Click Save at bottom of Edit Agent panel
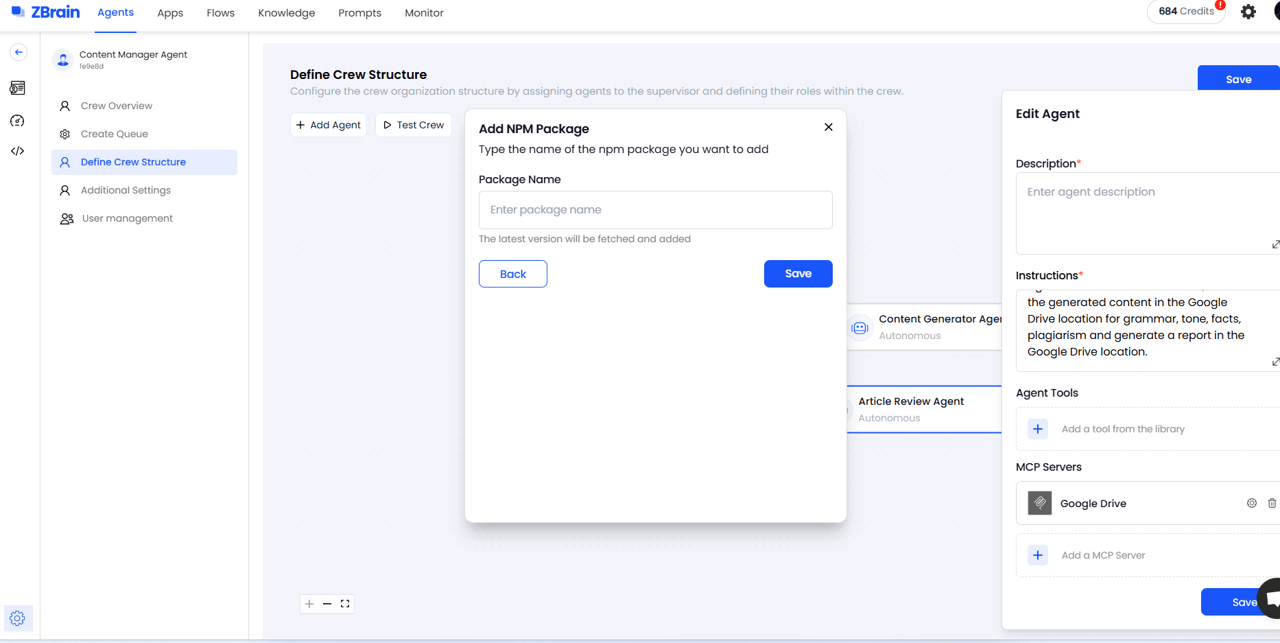The image size is (1280, 643). click(x=1240, y=602)
